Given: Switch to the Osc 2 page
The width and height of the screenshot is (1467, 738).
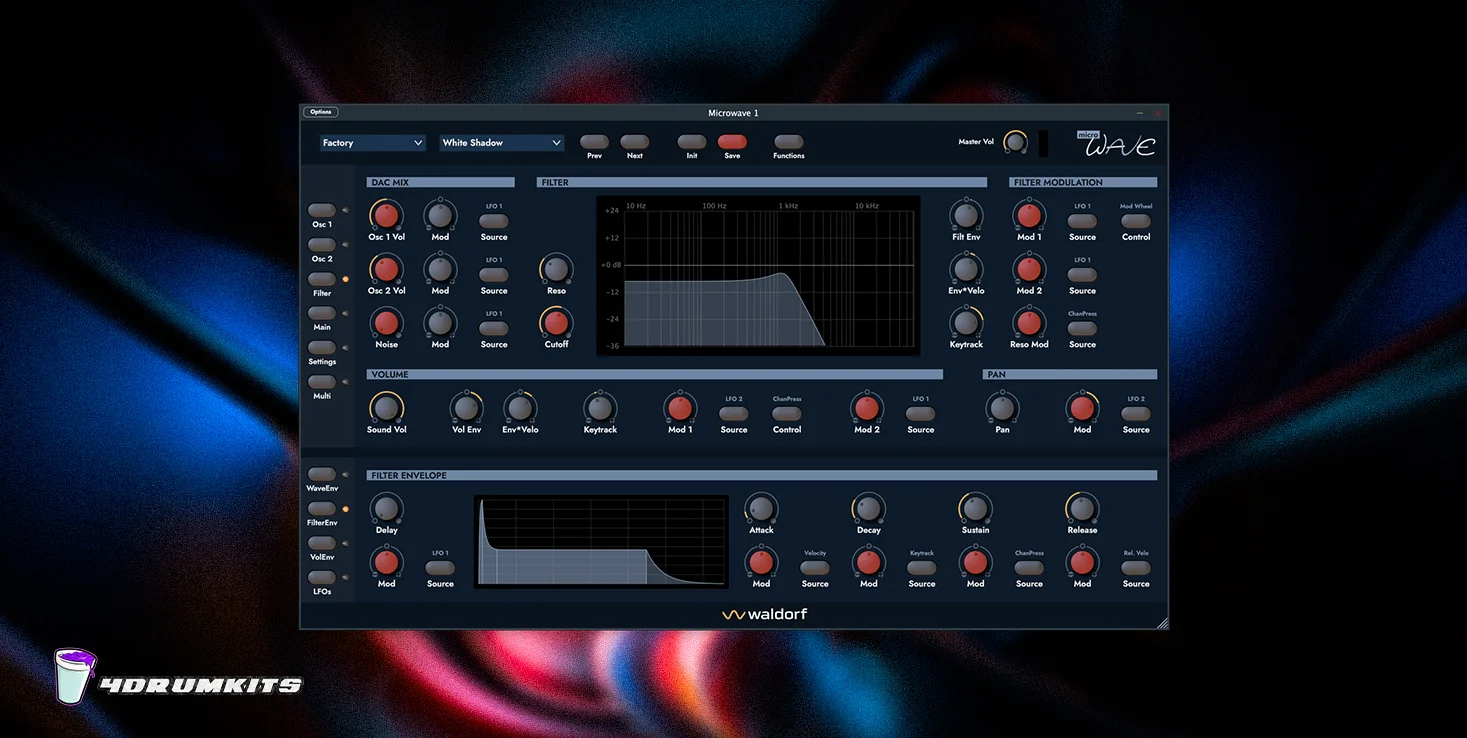Looking at the screenshot, I should pos(322,245).
